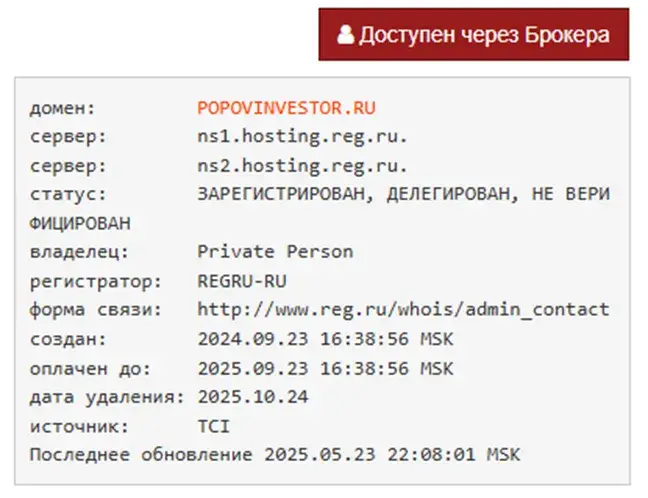Screen dimensions: 648x498
Task: Select the ns1.hosting.reg.ru. server entry
Action: 303,136
